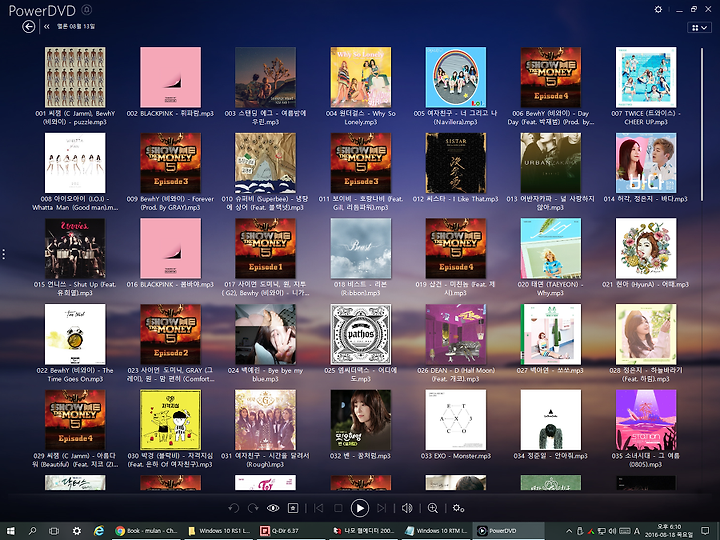720x540 pixels.
Task: Launch Internet Explorer from taskbar
Action: click(x=99, y=531)
